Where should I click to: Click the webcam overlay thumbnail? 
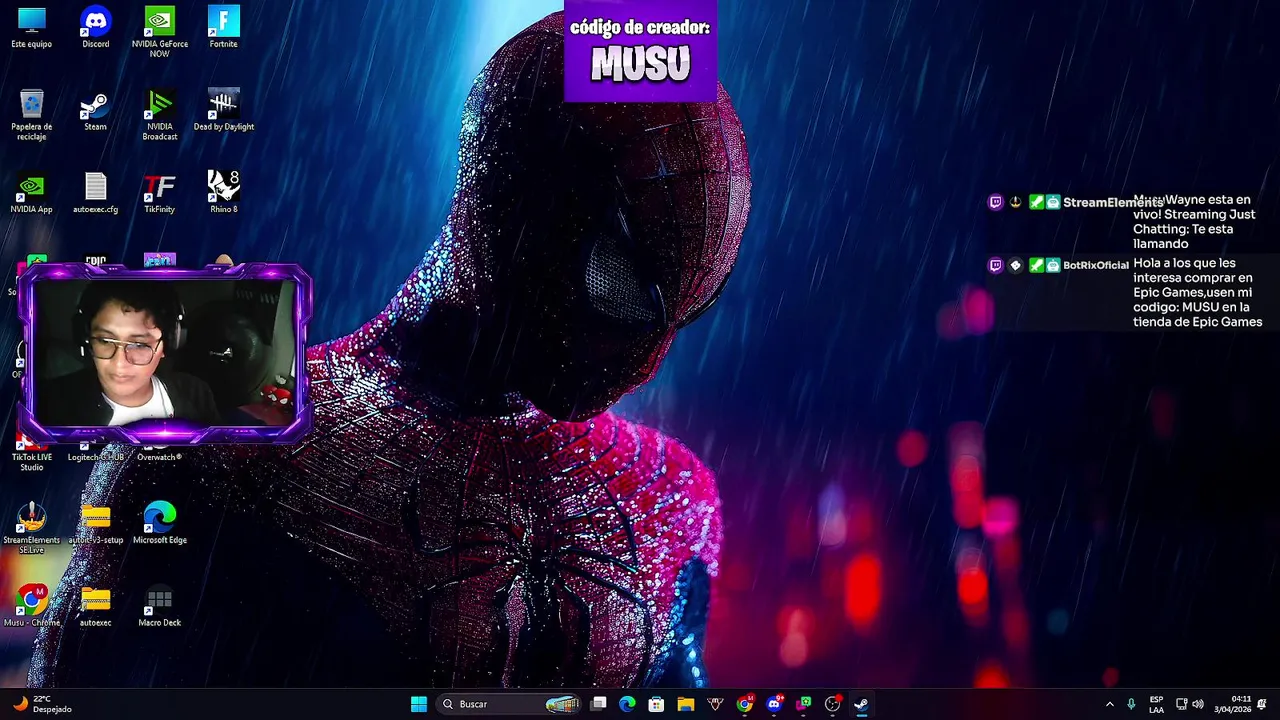[x=163, y=353]
